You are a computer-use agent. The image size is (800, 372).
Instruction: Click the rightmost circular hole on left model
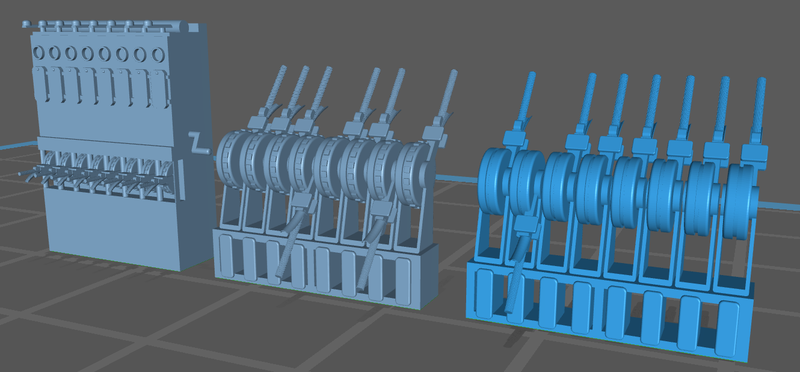click(158, 54)
